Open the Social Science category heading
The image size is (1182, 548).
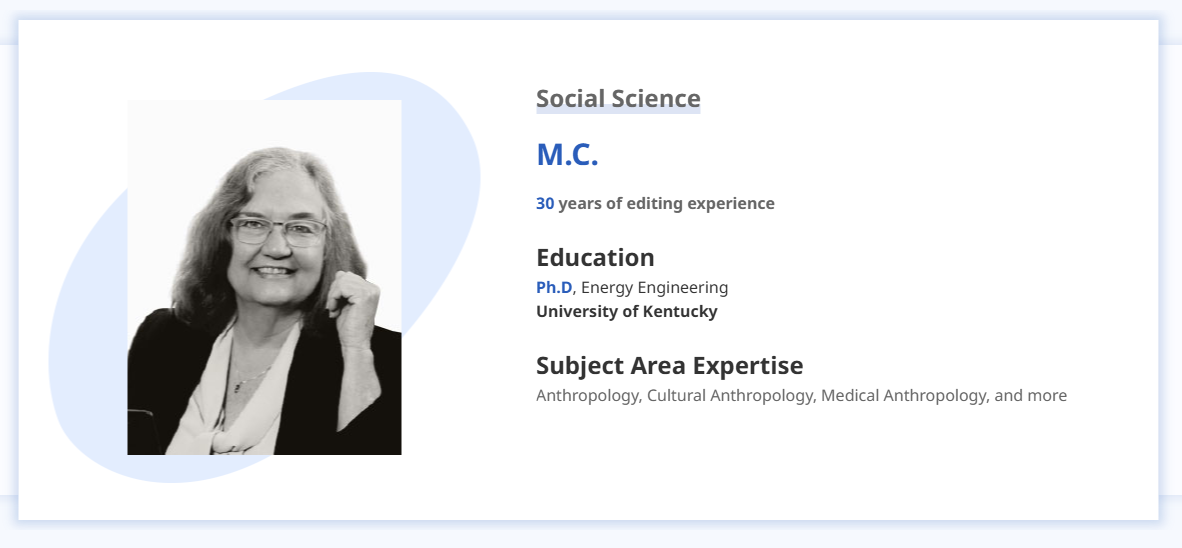pos(617,99)
